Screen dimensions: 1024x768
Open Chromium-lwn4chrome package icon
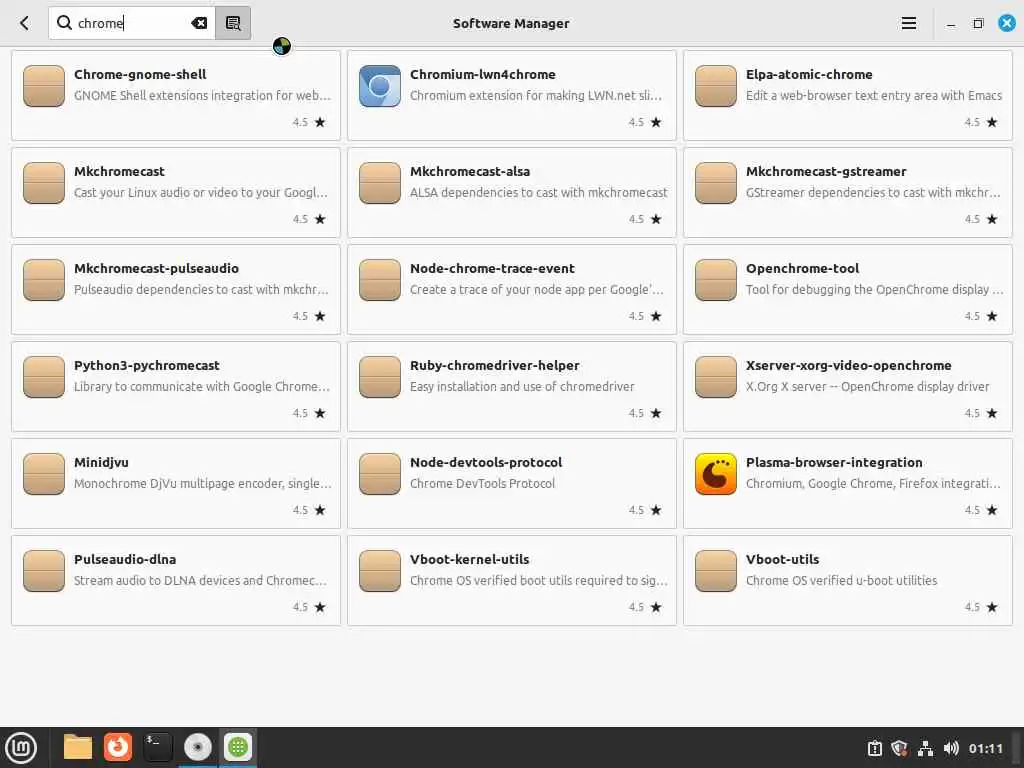point(379,86)
